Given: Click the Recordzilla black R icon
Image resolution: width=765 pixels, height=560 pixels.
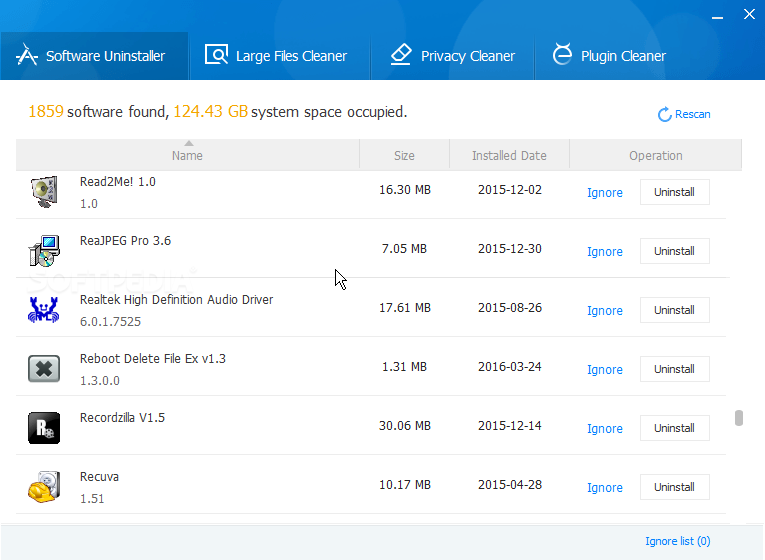Looking at the screenshot, I should [x=44, y=428].
